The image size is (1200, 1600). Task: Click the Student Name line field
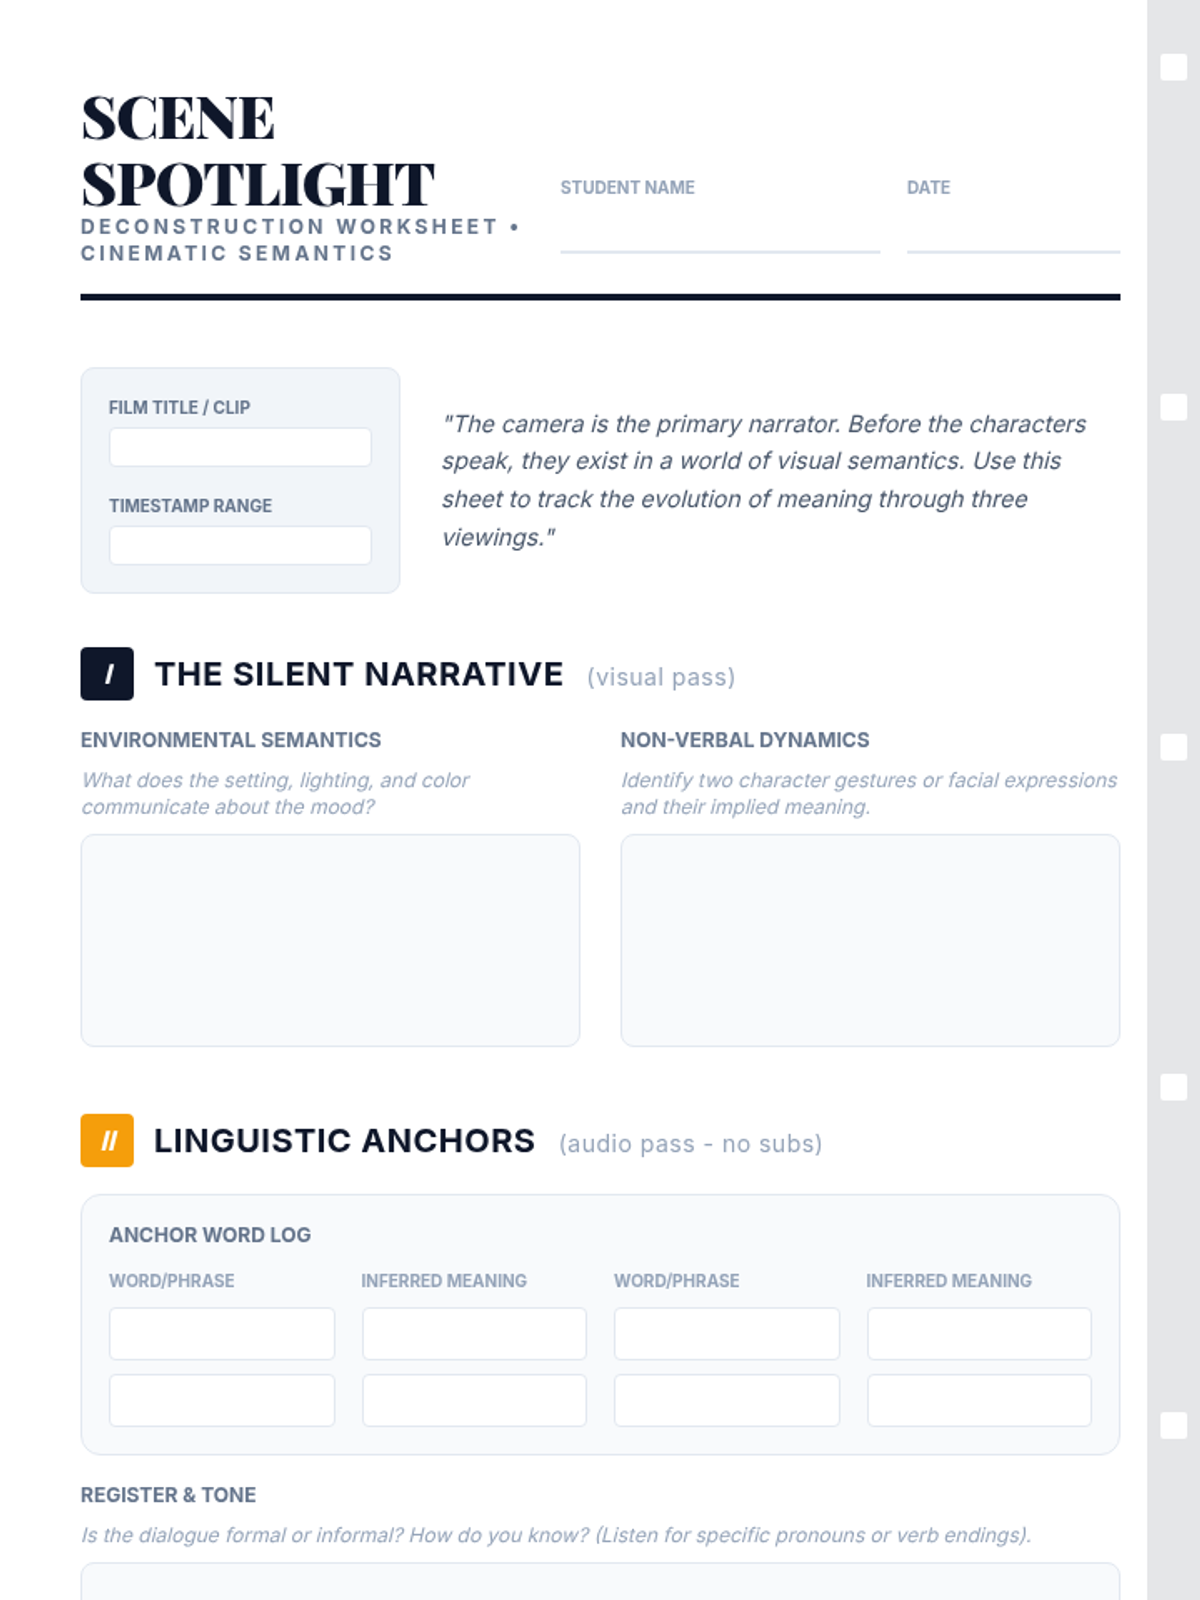pos(719,232)
